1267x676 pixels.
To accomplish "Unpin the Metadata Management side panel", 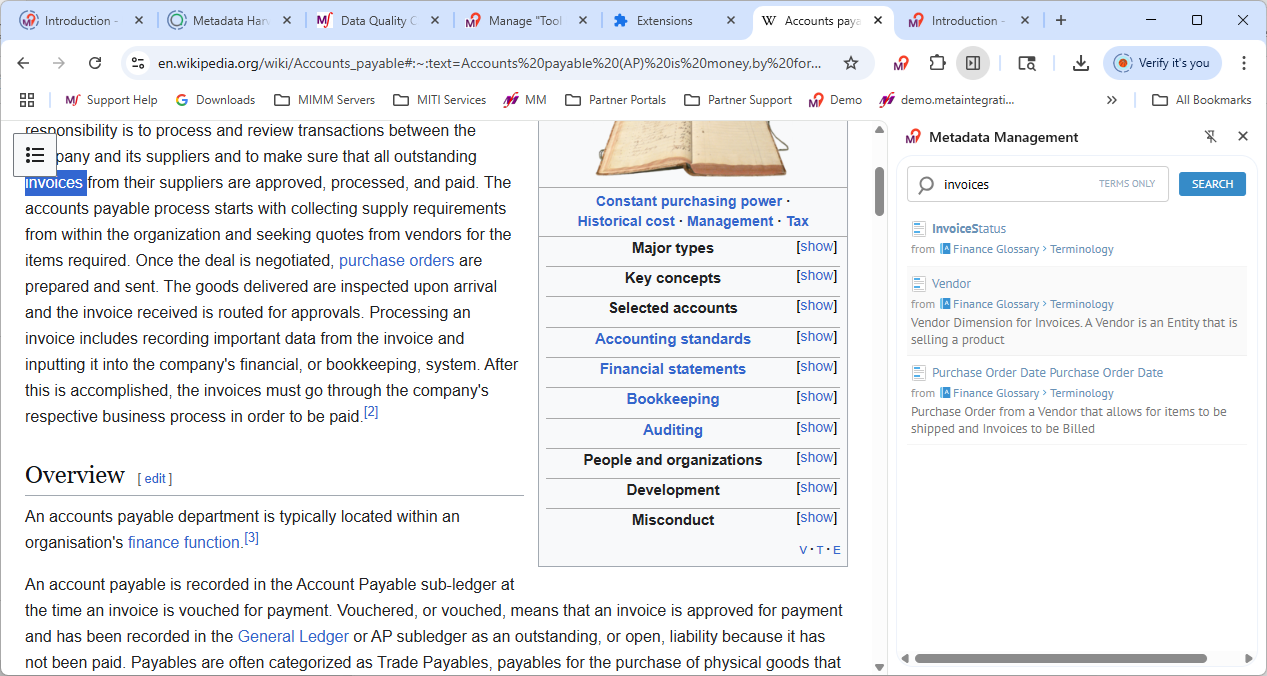I will click(x=1210, y=137).
